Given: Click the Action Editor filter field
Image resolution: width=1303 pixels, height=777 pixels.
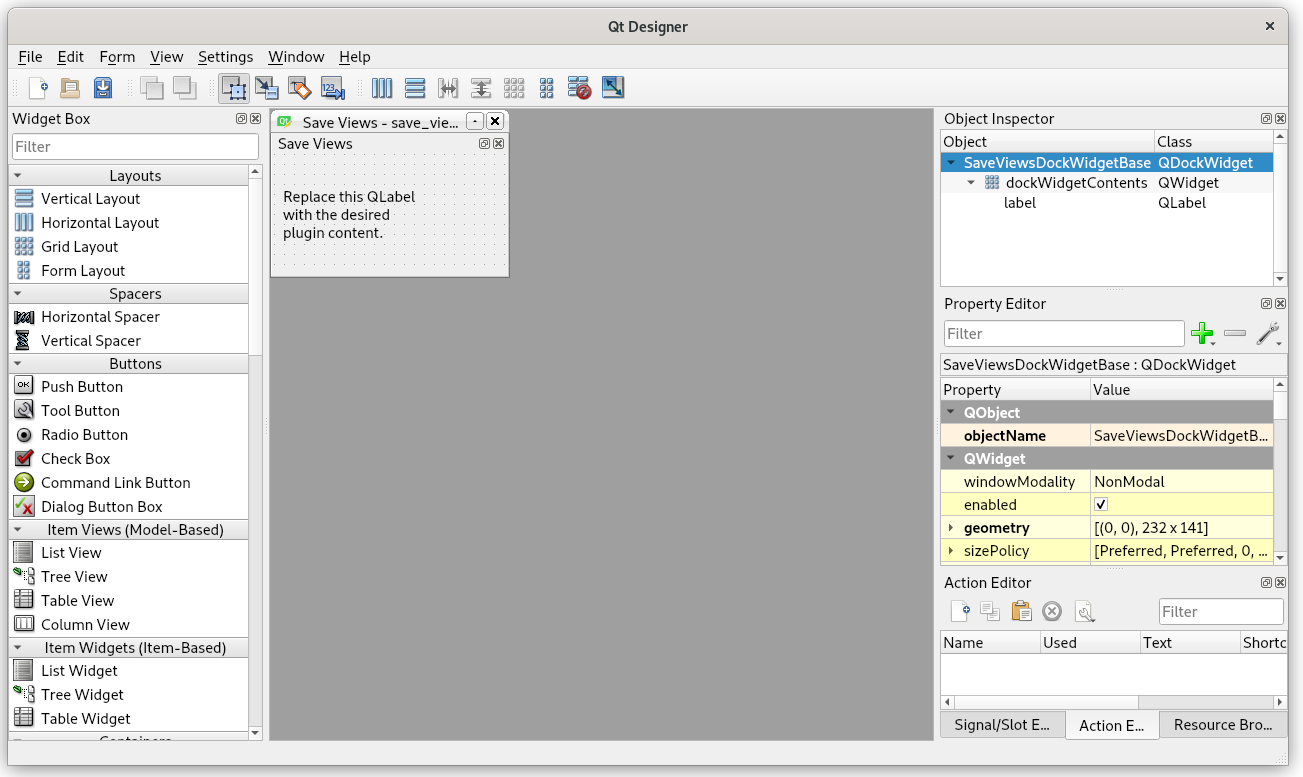Looking at the screenshot, I should point(1221,612).
